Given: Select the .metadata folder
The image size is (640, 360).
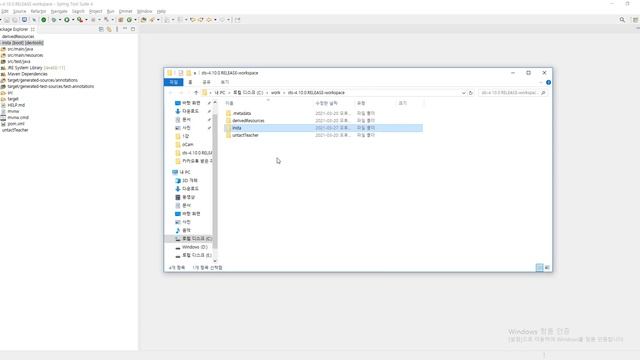Looking at the screenshot, I should 242,113.
